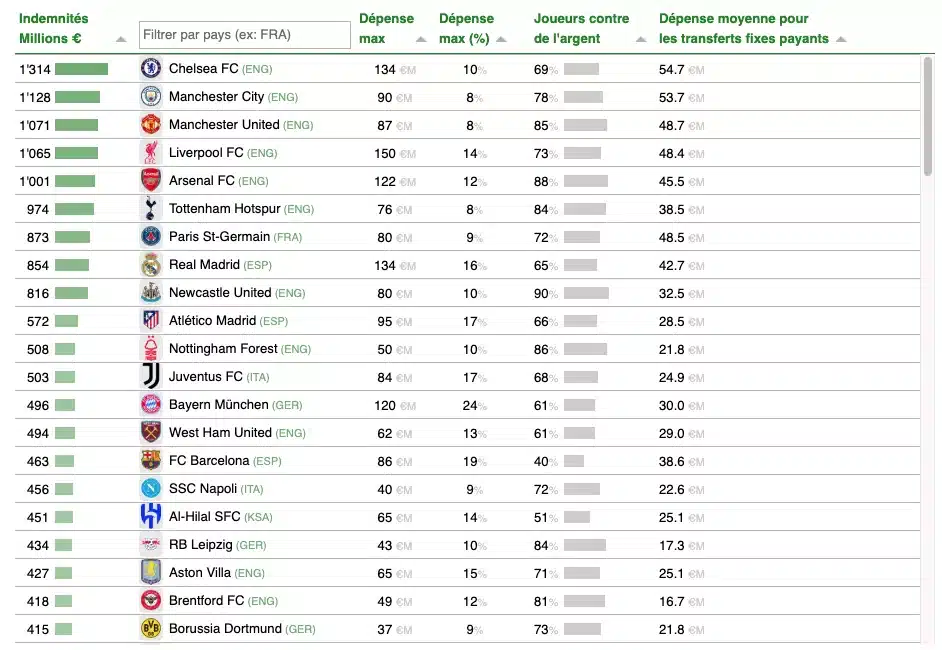Image resolution: width=942 pixels, height=650 pixels.
Task: Sort by Dépense max (%) arrow
Action: pos(501,40)
